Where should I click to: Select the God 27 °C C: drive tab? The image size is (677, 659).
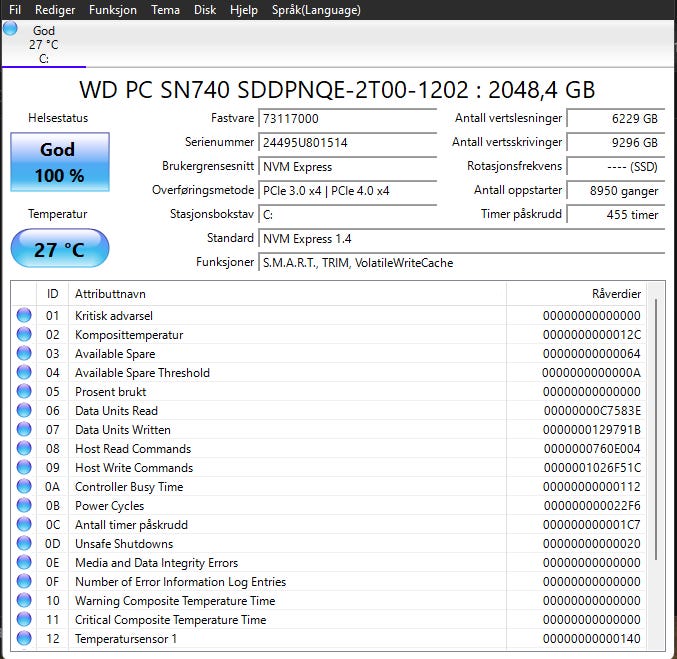[43, 45]
